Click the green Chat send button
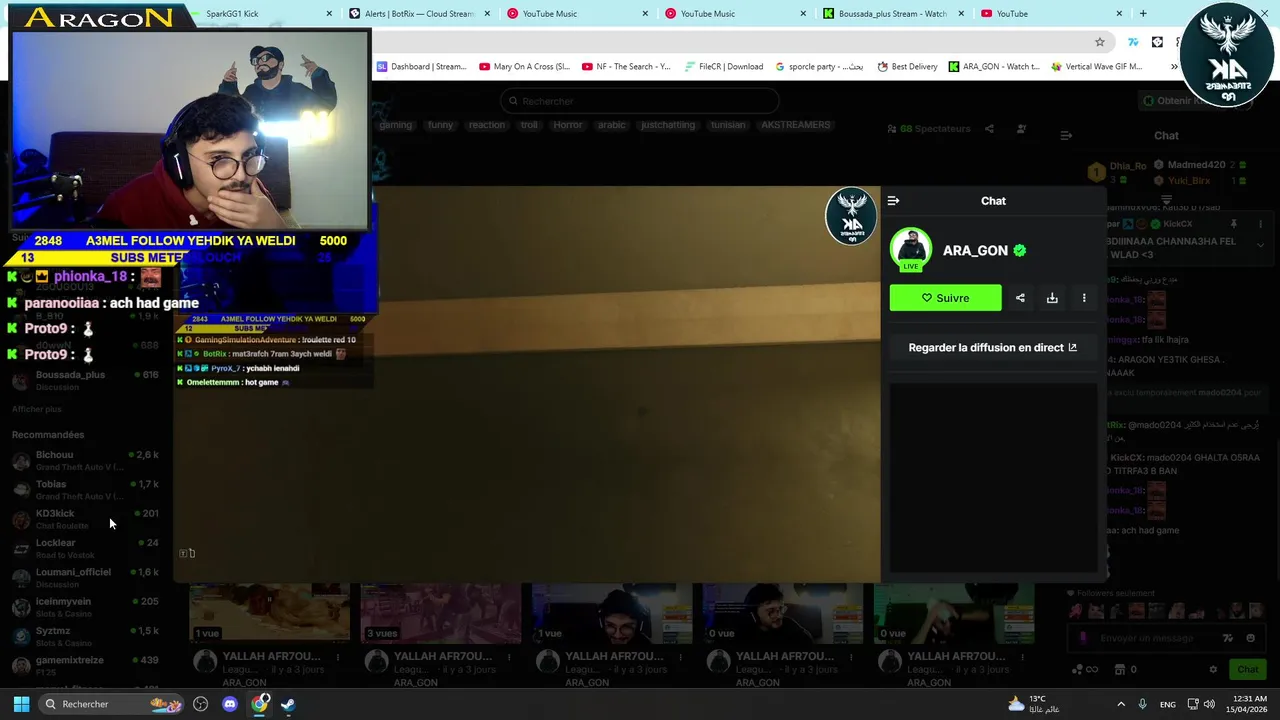The image size is (1280, 720). (x=1247, y=670)
